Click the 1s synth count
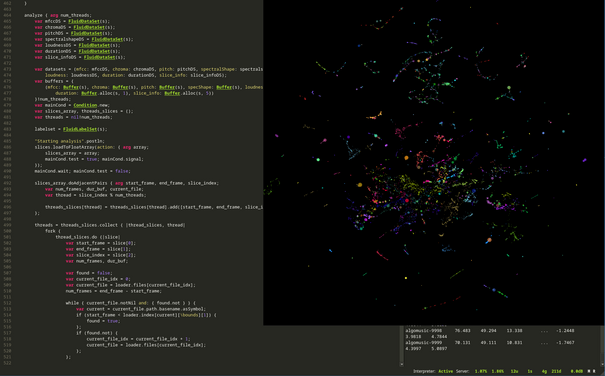The image size is (605, 376). coord(530,371)
